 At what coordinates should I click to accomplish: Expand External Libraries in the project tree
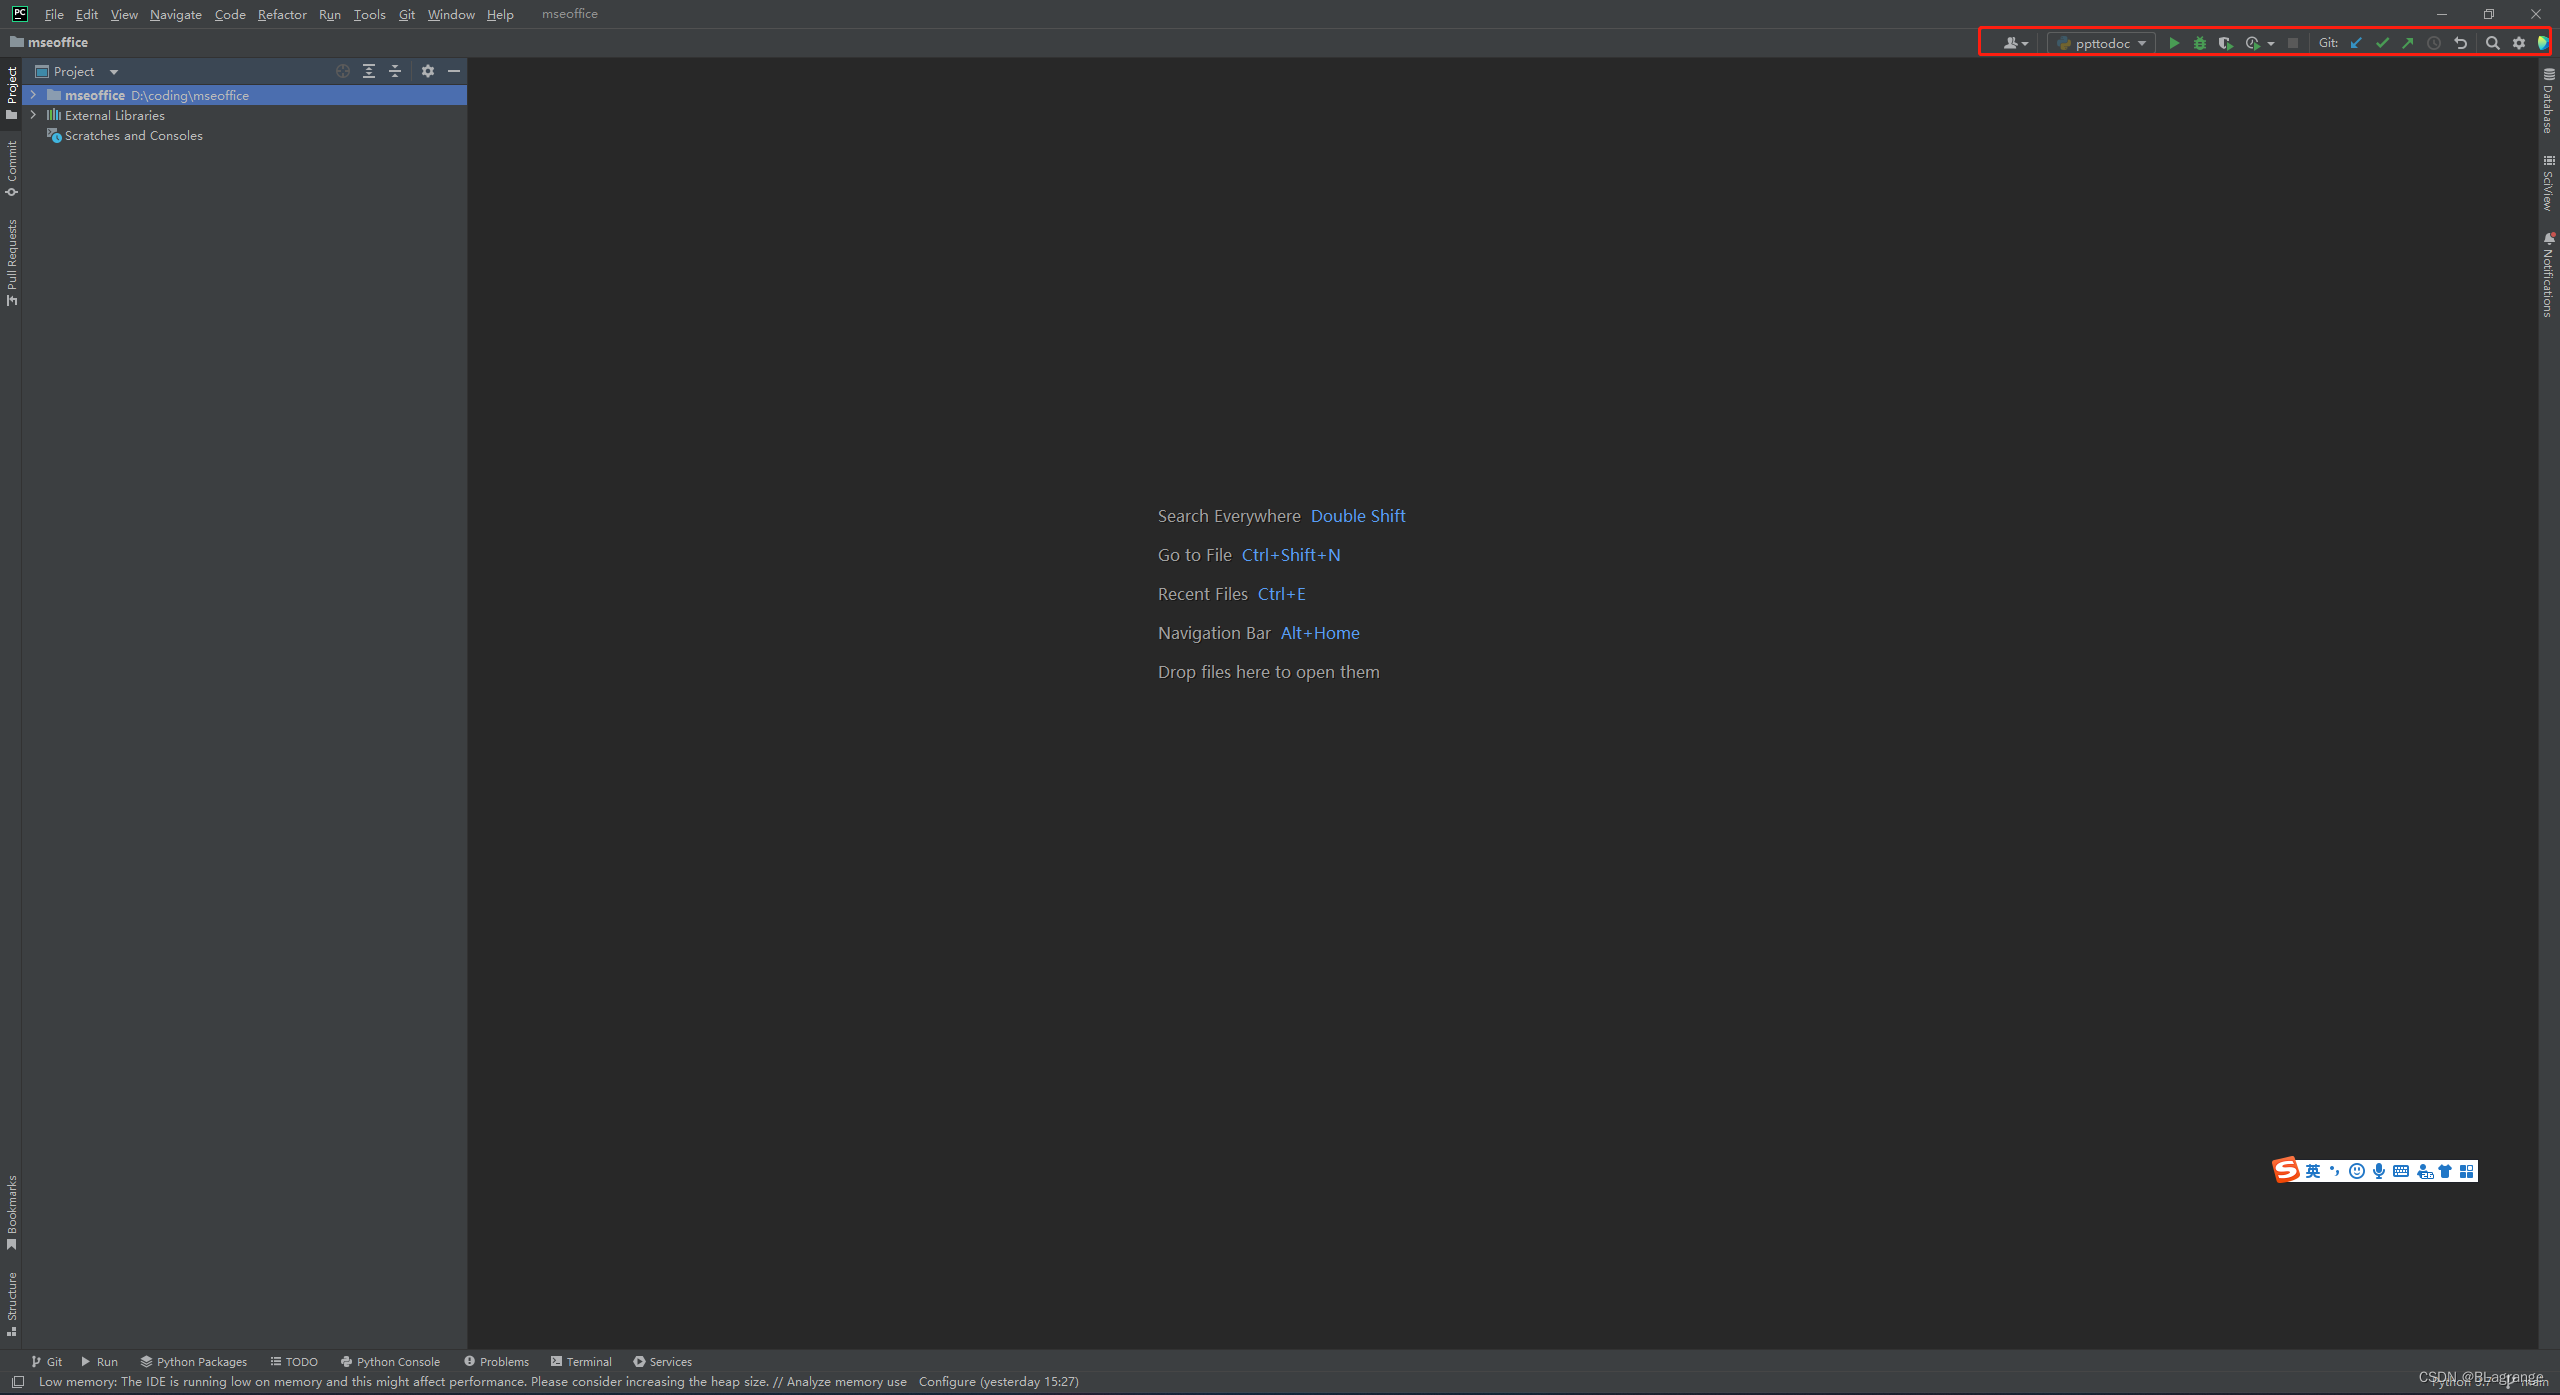coord(35,115)
